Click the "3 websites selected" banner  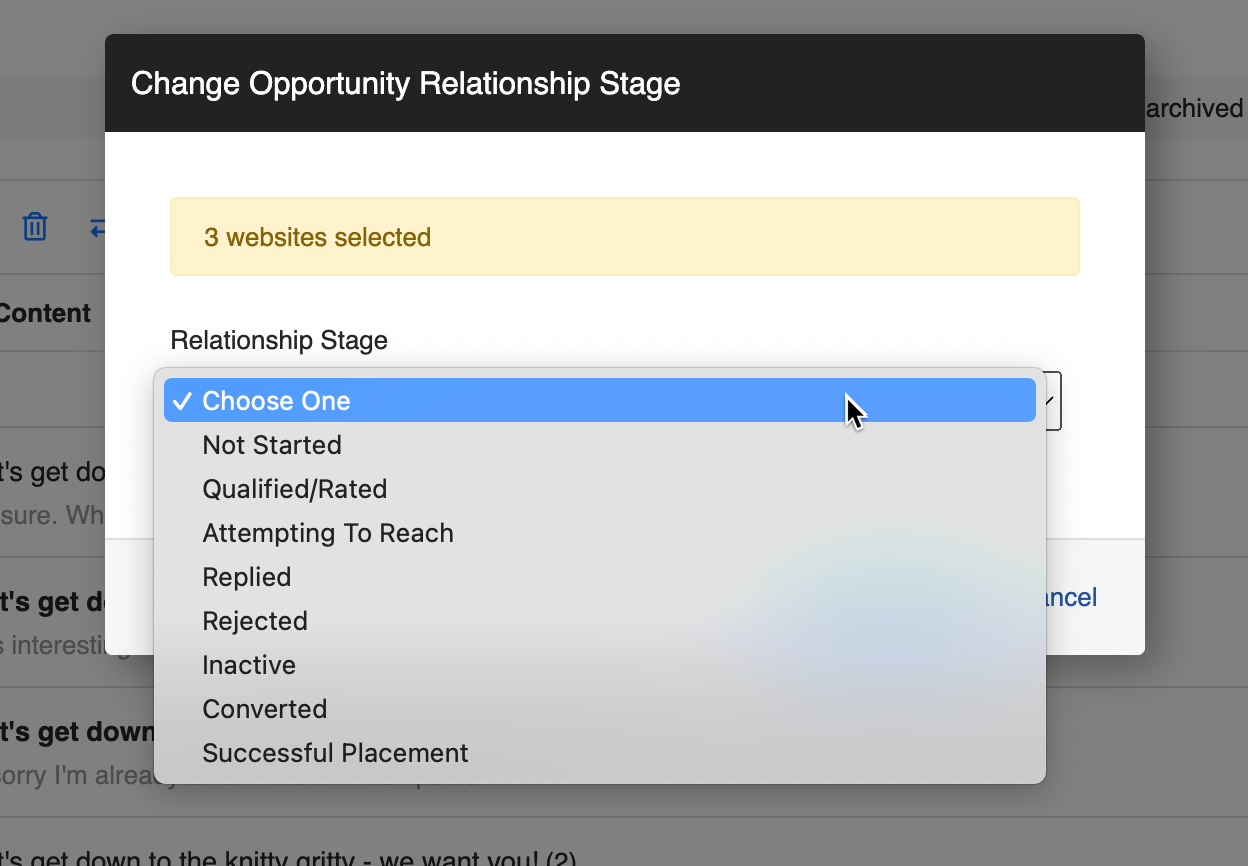click(624, 237)
